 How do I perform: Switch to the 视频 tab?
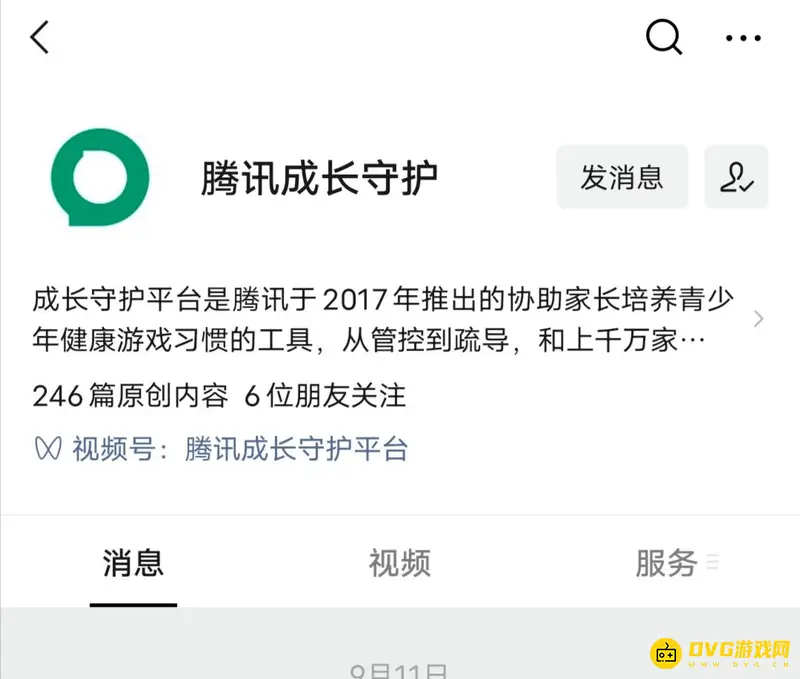(x=400, y=563)
